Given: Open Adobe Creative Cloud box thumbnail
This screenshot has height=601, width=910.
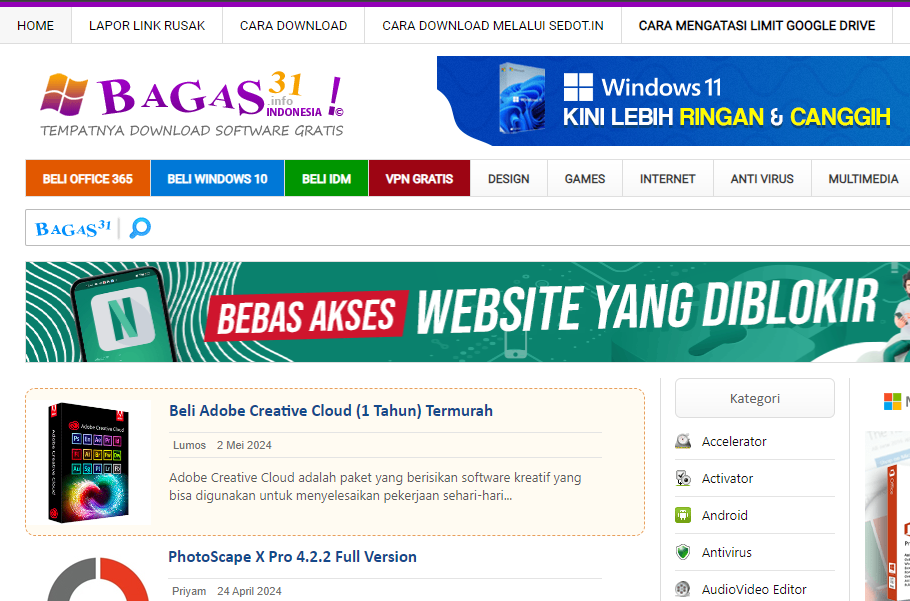Looking at the screenshot, I should pyautogui.click(x=89, y=462).
